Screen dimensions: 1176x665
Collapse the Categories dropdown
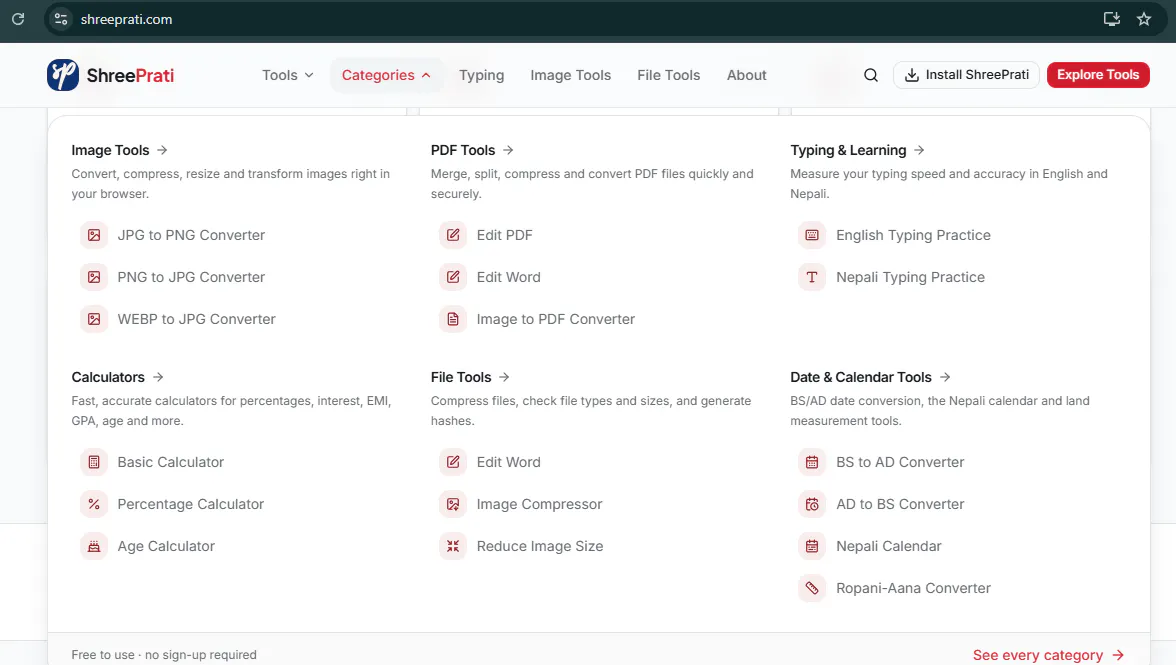[x=386, y=75]
